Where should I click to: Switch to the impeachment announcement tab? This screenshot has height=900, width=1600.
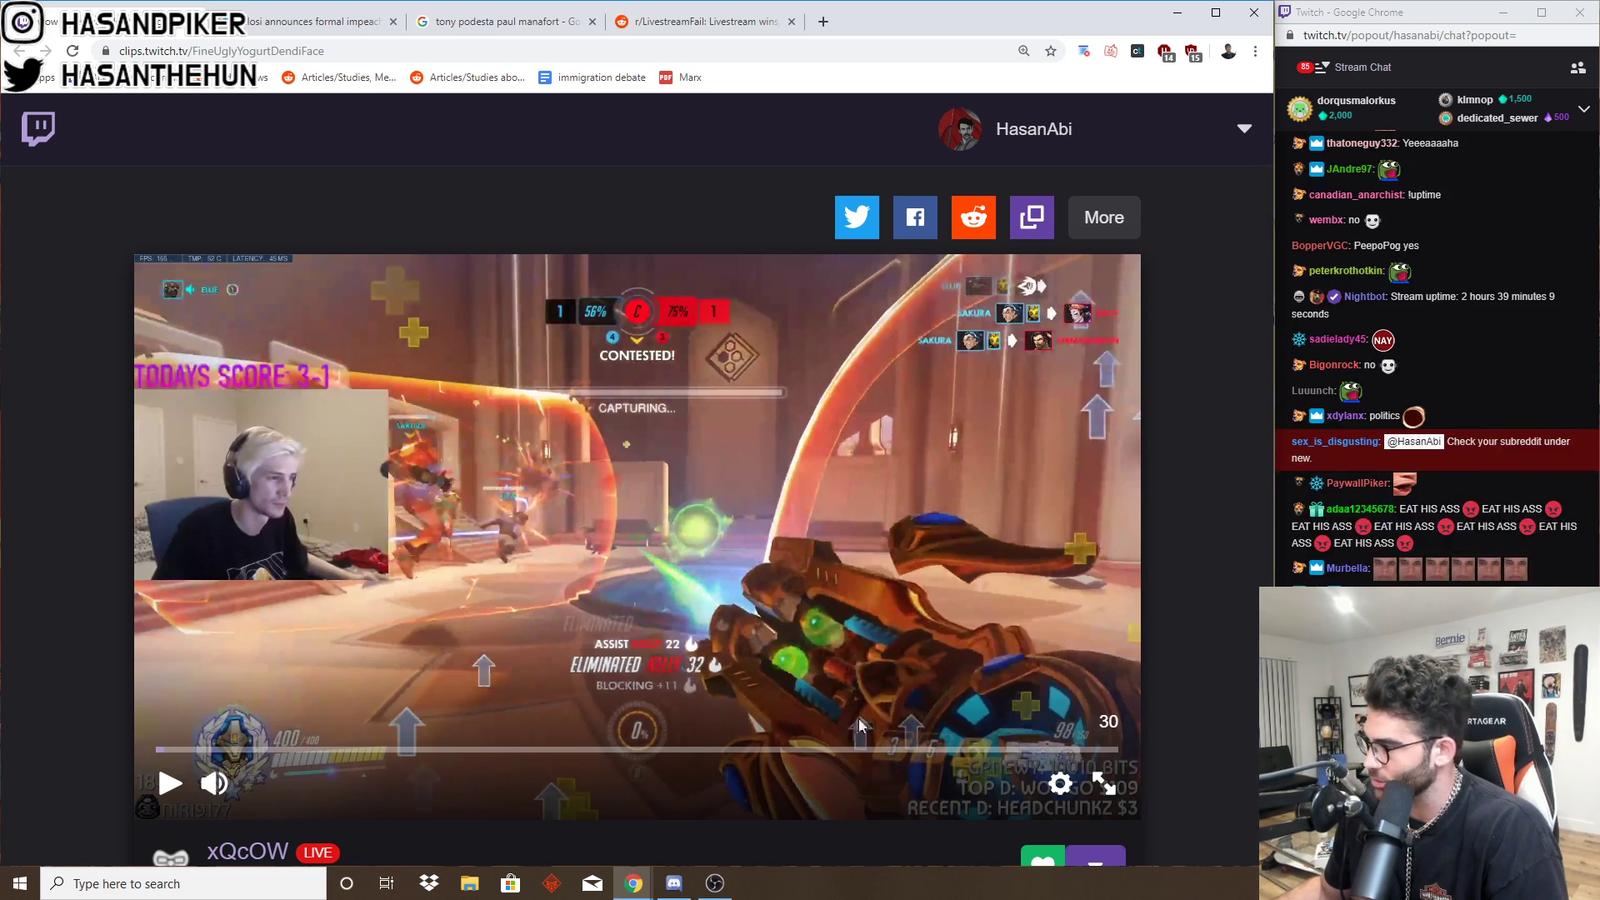(313, 21)
